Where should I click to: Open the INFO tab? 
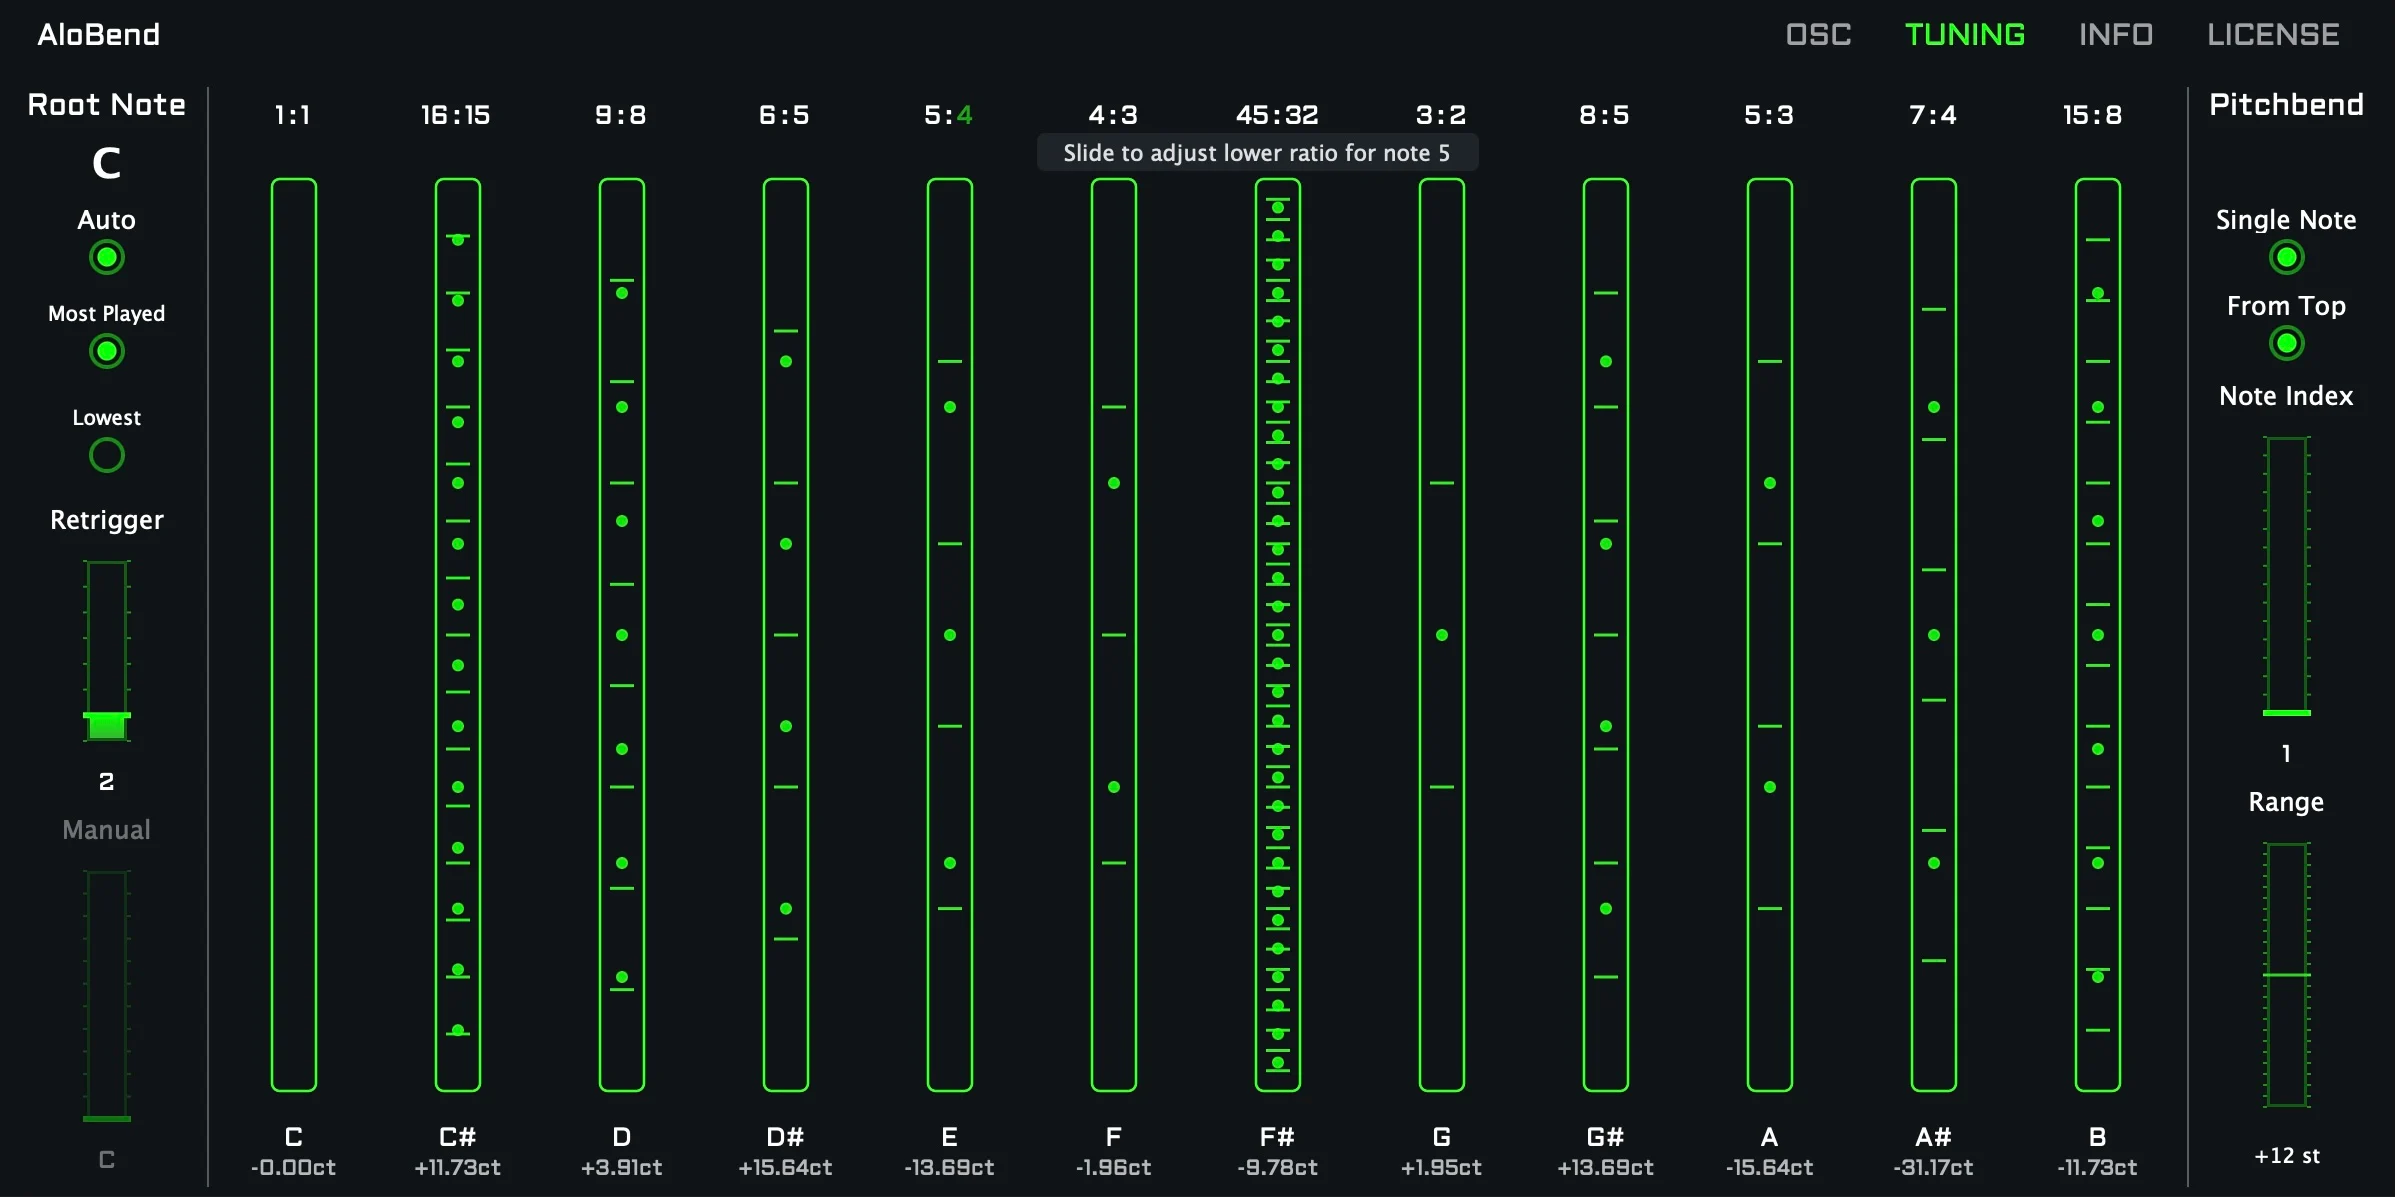click(2115, 33)
